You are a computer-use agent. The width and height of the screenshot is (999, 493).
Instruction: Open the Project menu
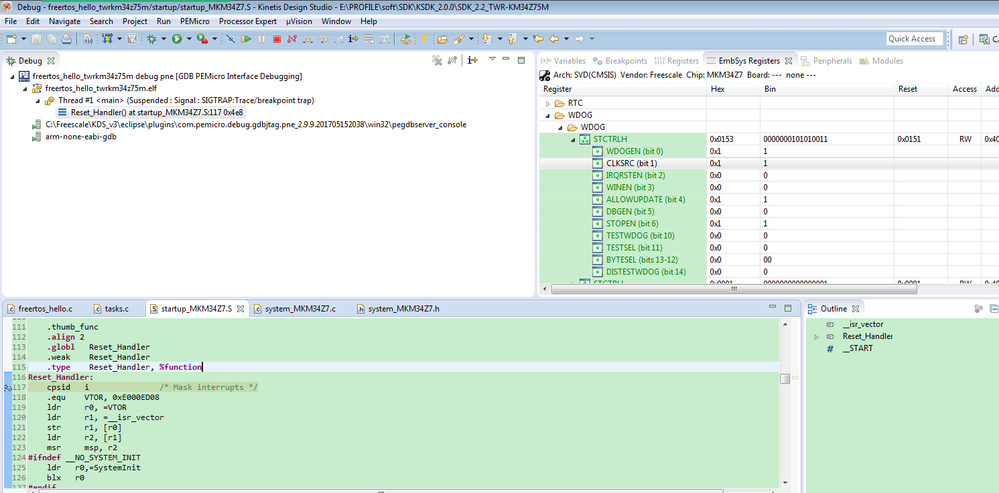click(135, 21)
